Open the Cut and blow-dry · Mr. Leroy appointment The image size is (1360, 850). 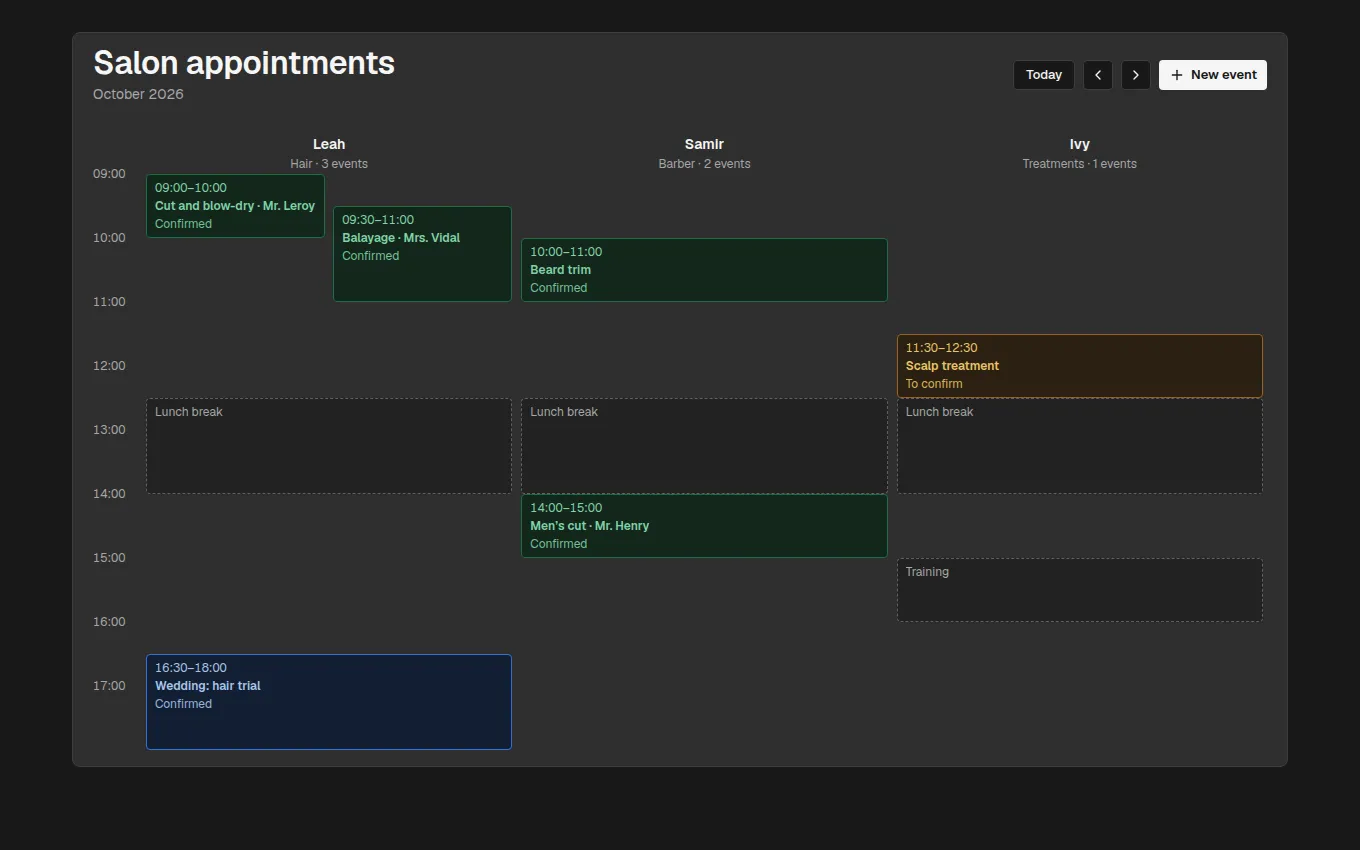pos(235,206)
